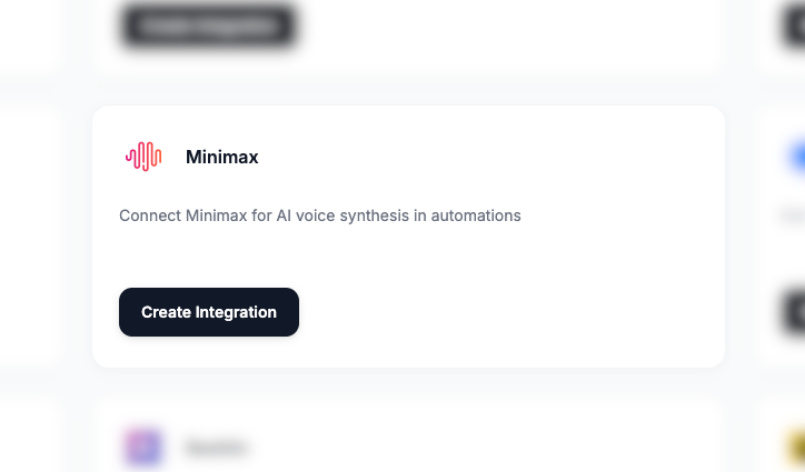Click the Minimax voice synthesis description text
Image resolution: width=805 pixels, height=473 pixels.
(320, 215)
